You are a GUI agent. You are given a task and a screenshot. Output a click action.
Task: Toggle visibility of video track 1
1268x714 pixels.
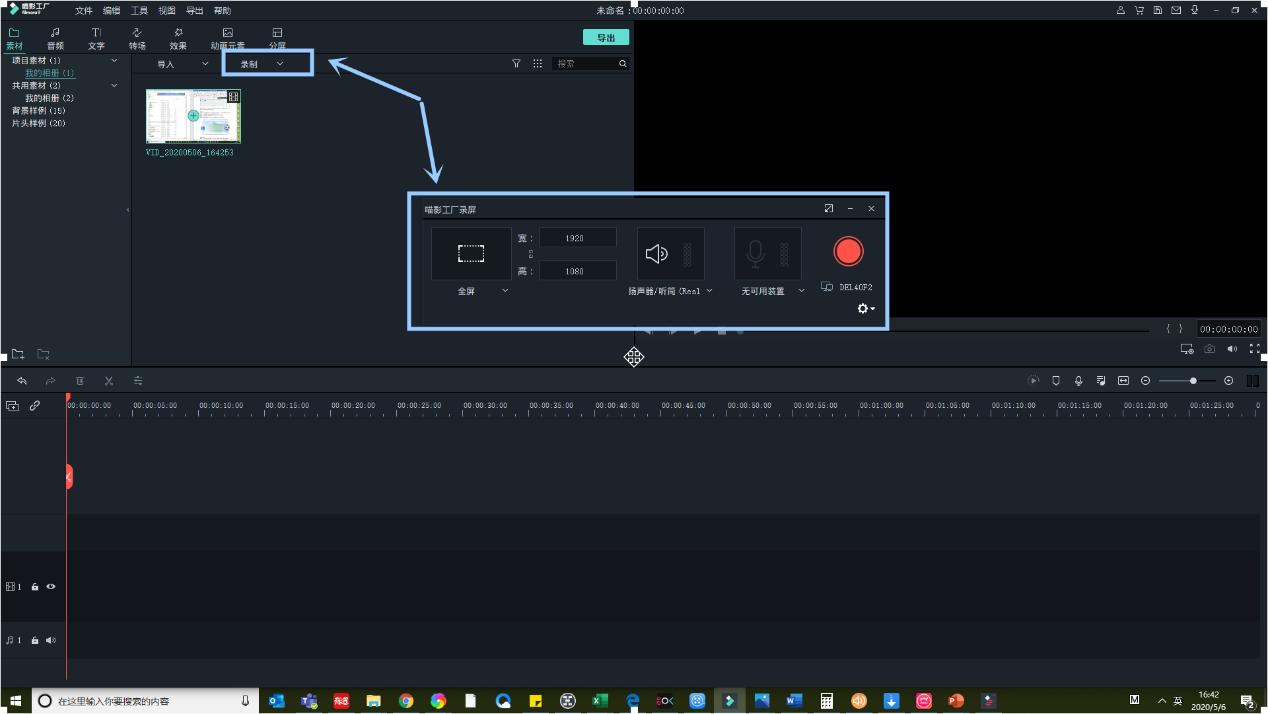(x=51, y=587)
